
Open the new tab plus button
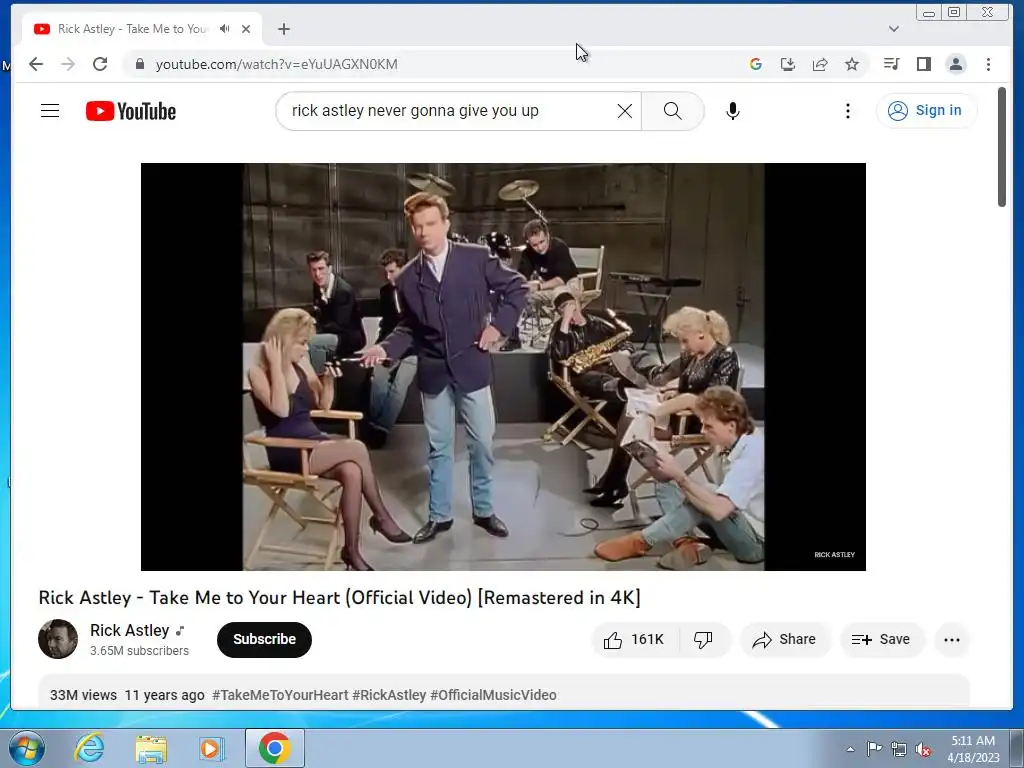coord(283,29)
